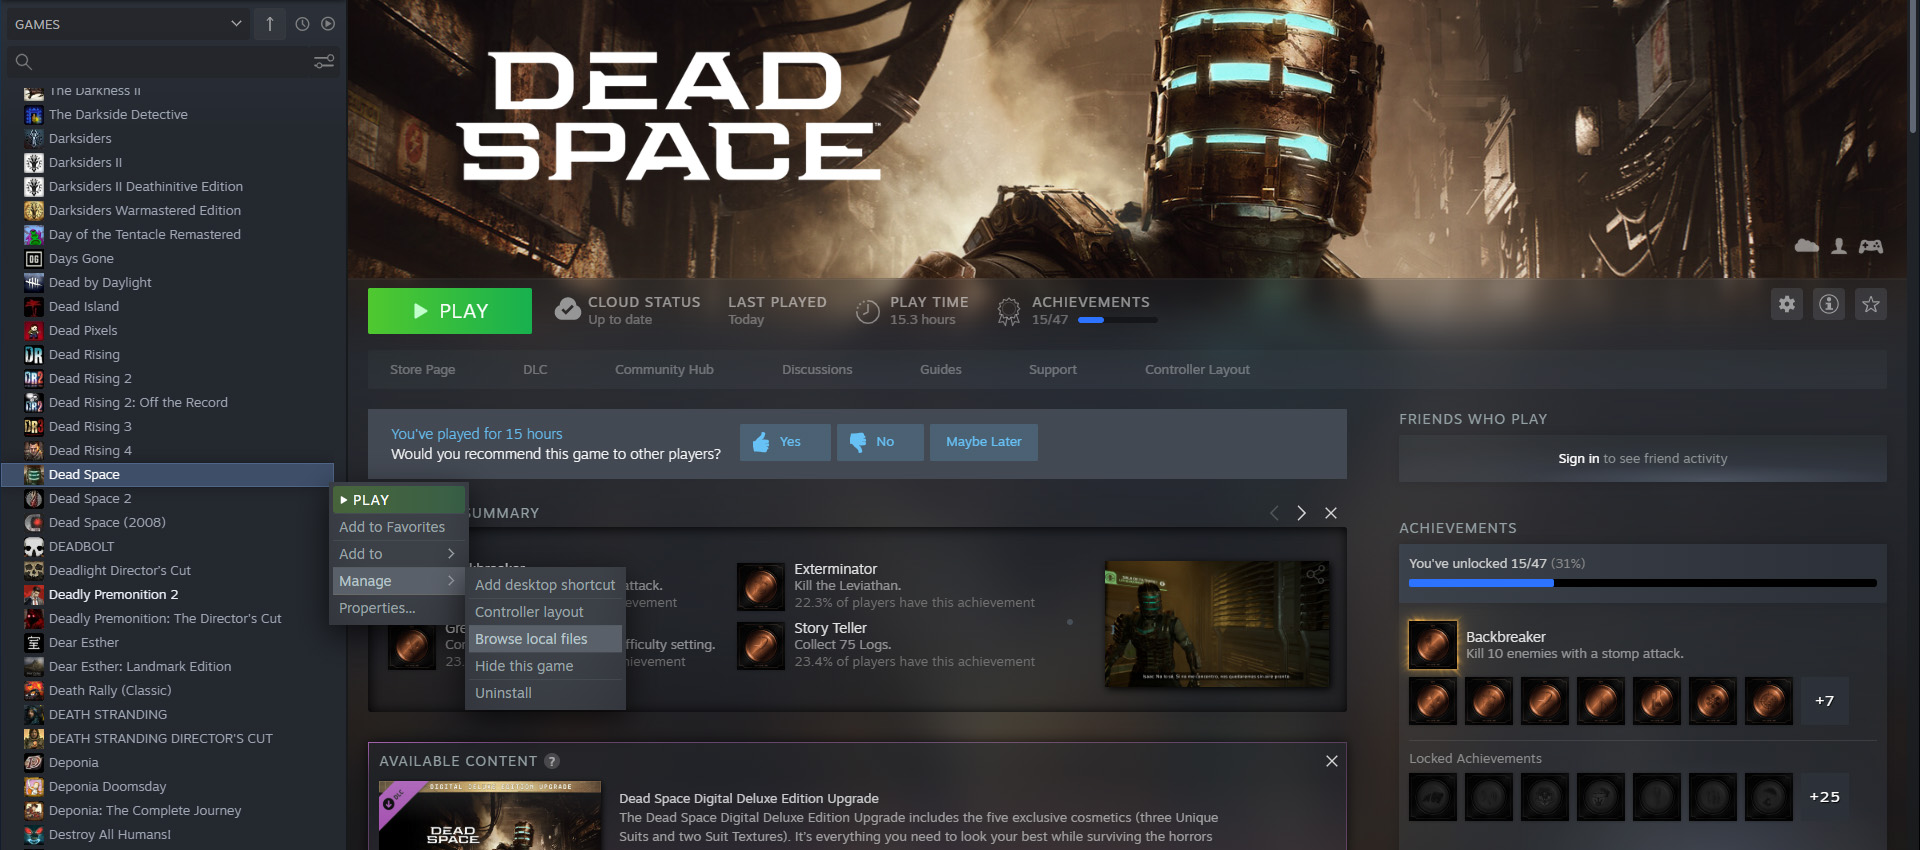1920x850 pixels.
Task: Click the share icon on the screenshot
Action: point(1315,574)
